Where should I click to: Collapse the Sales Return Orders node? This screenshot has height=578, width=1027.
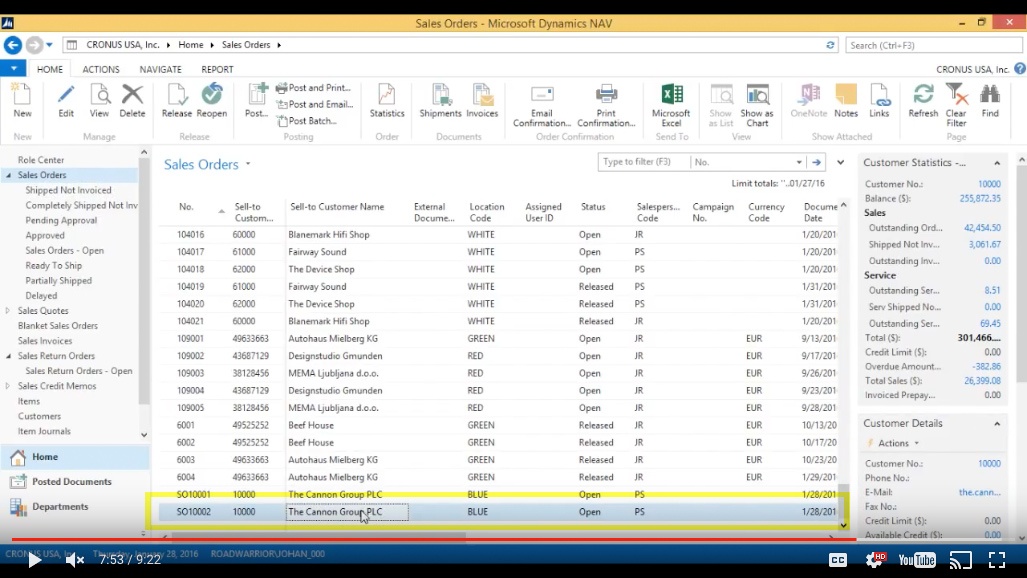8,356
